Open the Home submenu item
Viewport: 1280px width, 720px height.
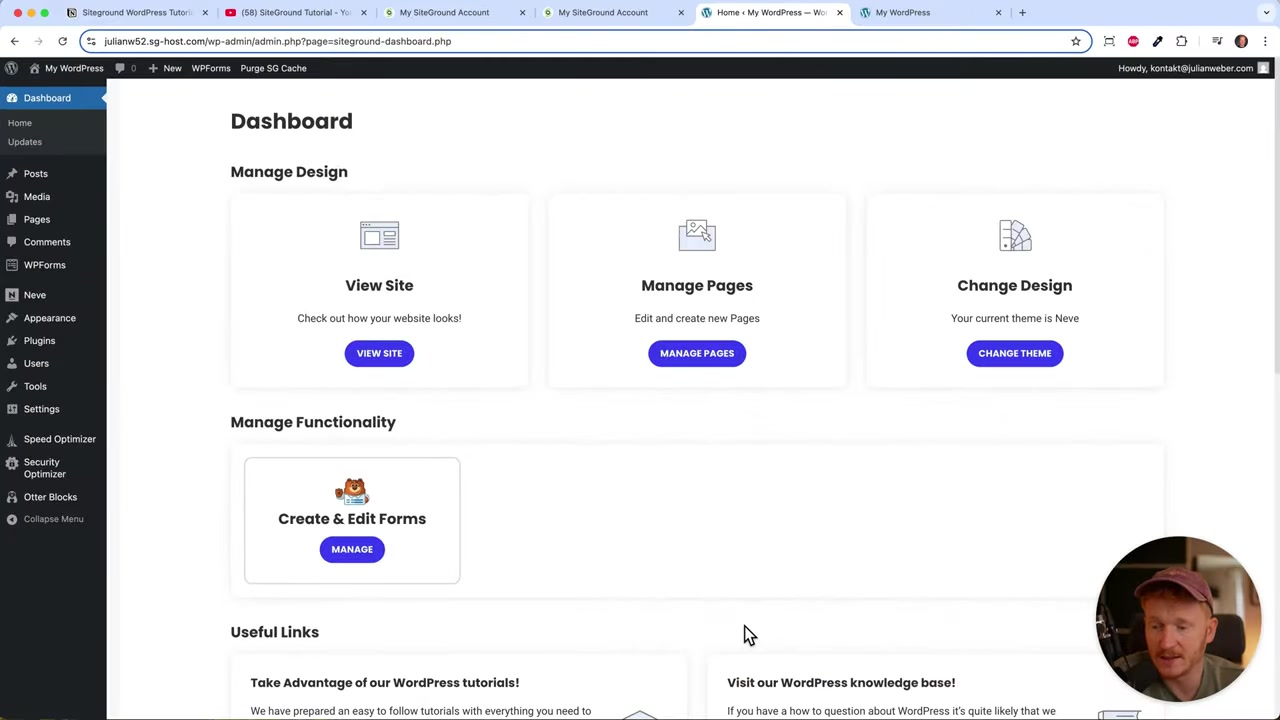point(20,123)
